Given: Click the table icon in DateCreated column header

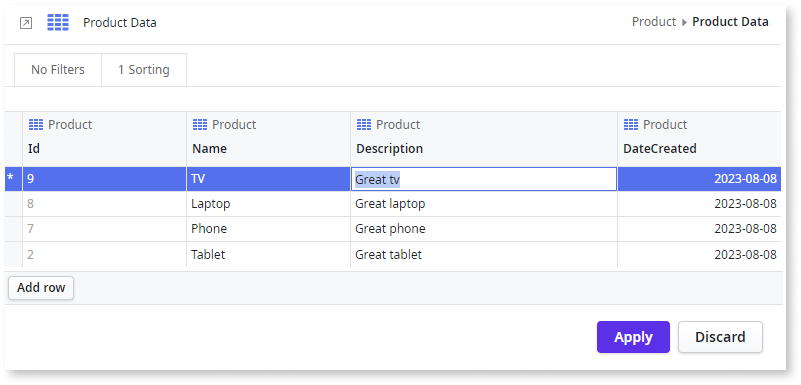Looking at the screenshot, I should coord(631,124).
